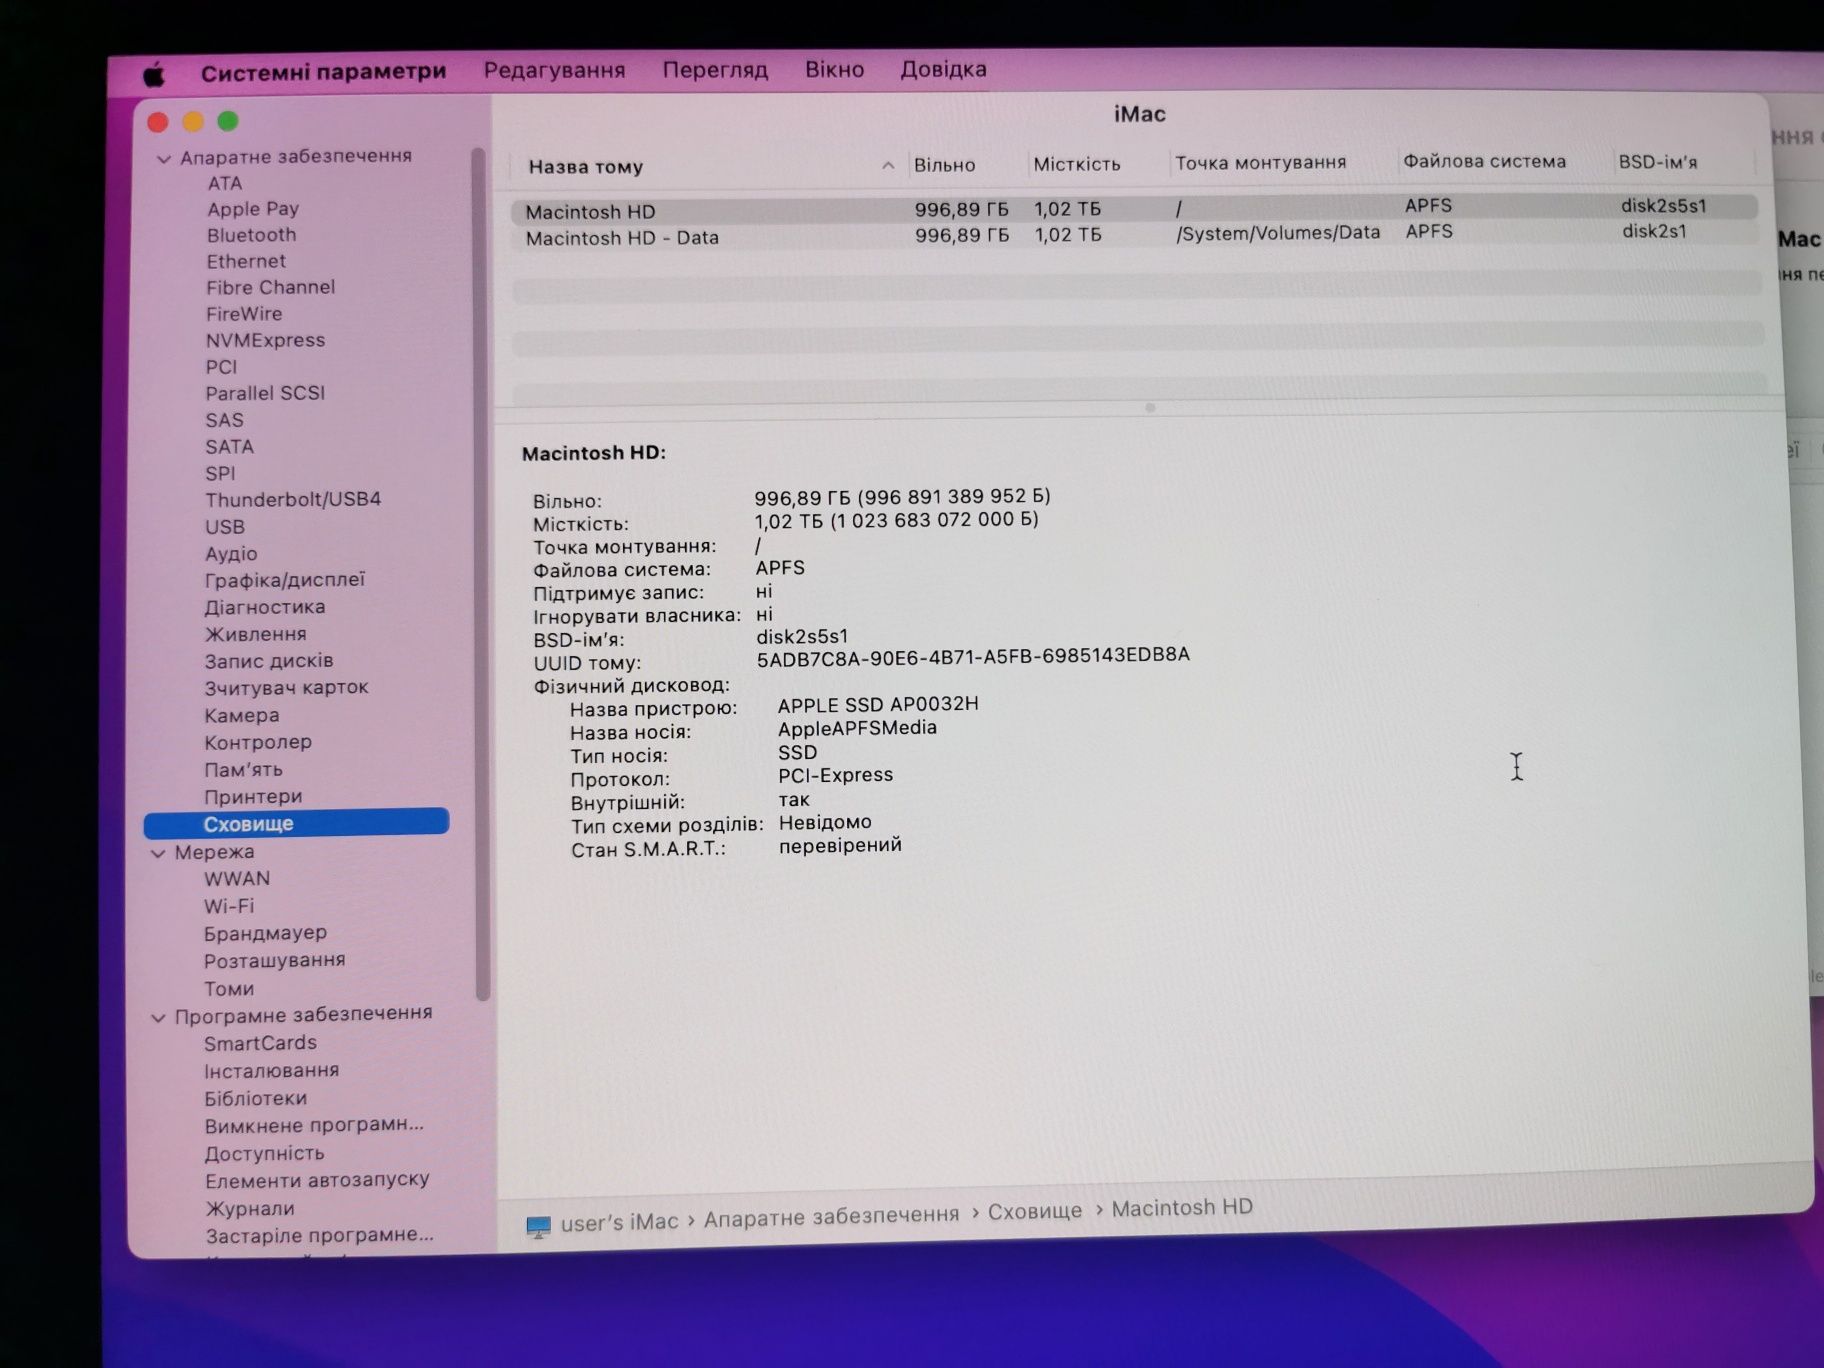Click the pane splitter handle dot
The width and height of the screenshot is (1824, 1368).
(x=1150, y=408)
